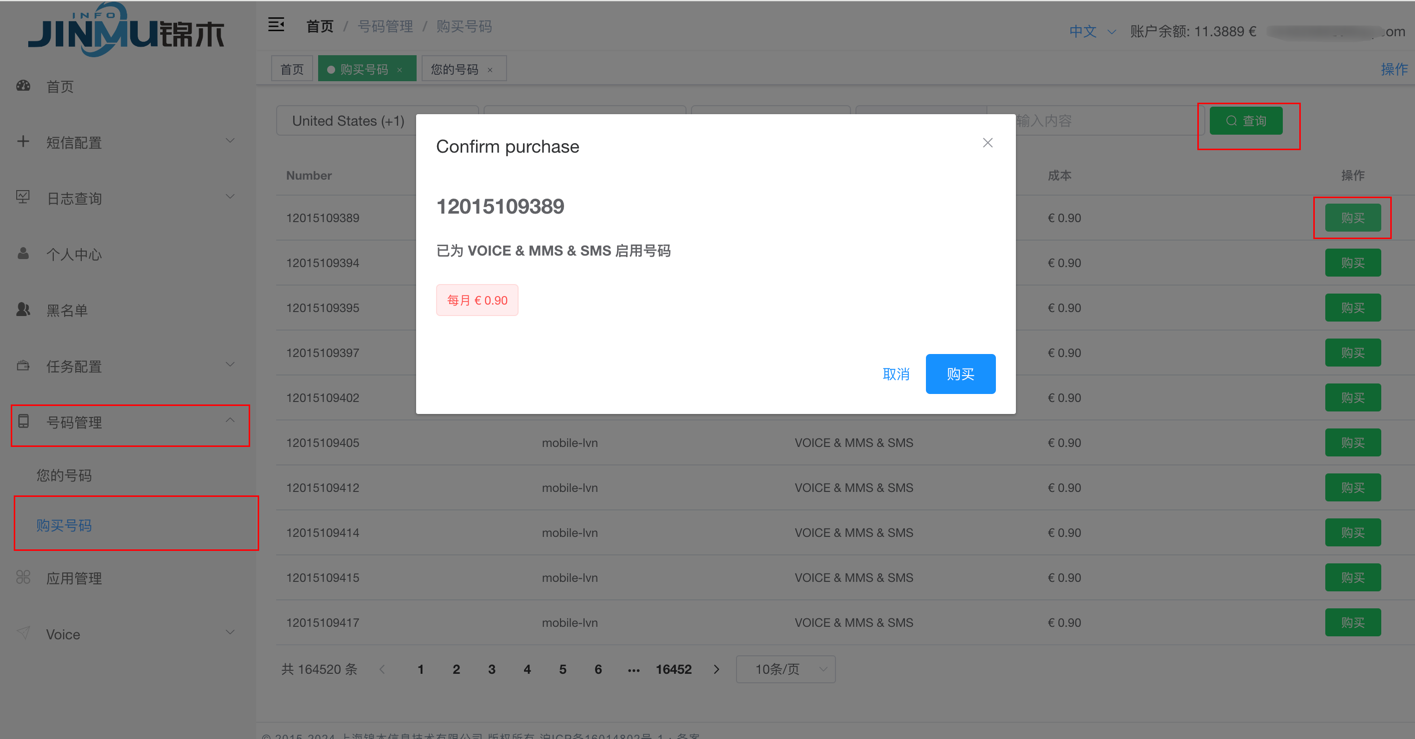This screenshot has width=1415, height=739.
Task: Go to page 6
Action: (x=598, y=669)
